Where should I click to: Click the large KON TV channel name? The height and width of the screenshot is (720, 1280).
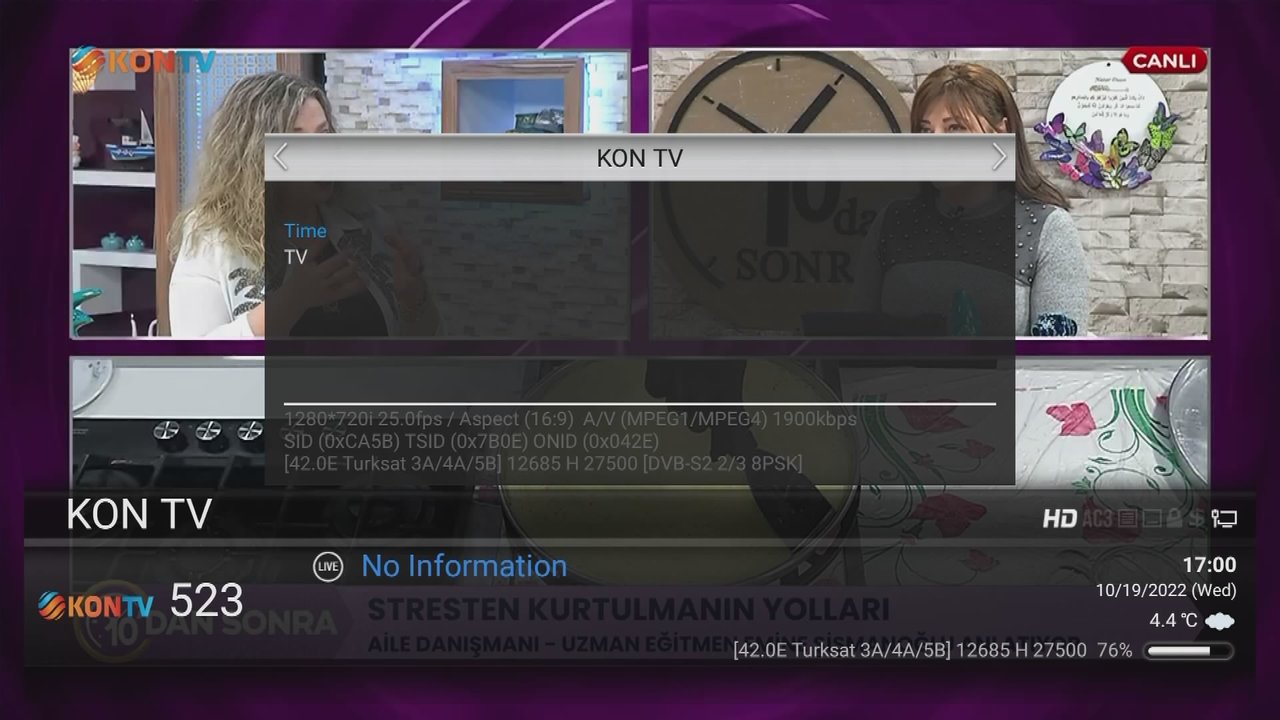pos(139,514)
